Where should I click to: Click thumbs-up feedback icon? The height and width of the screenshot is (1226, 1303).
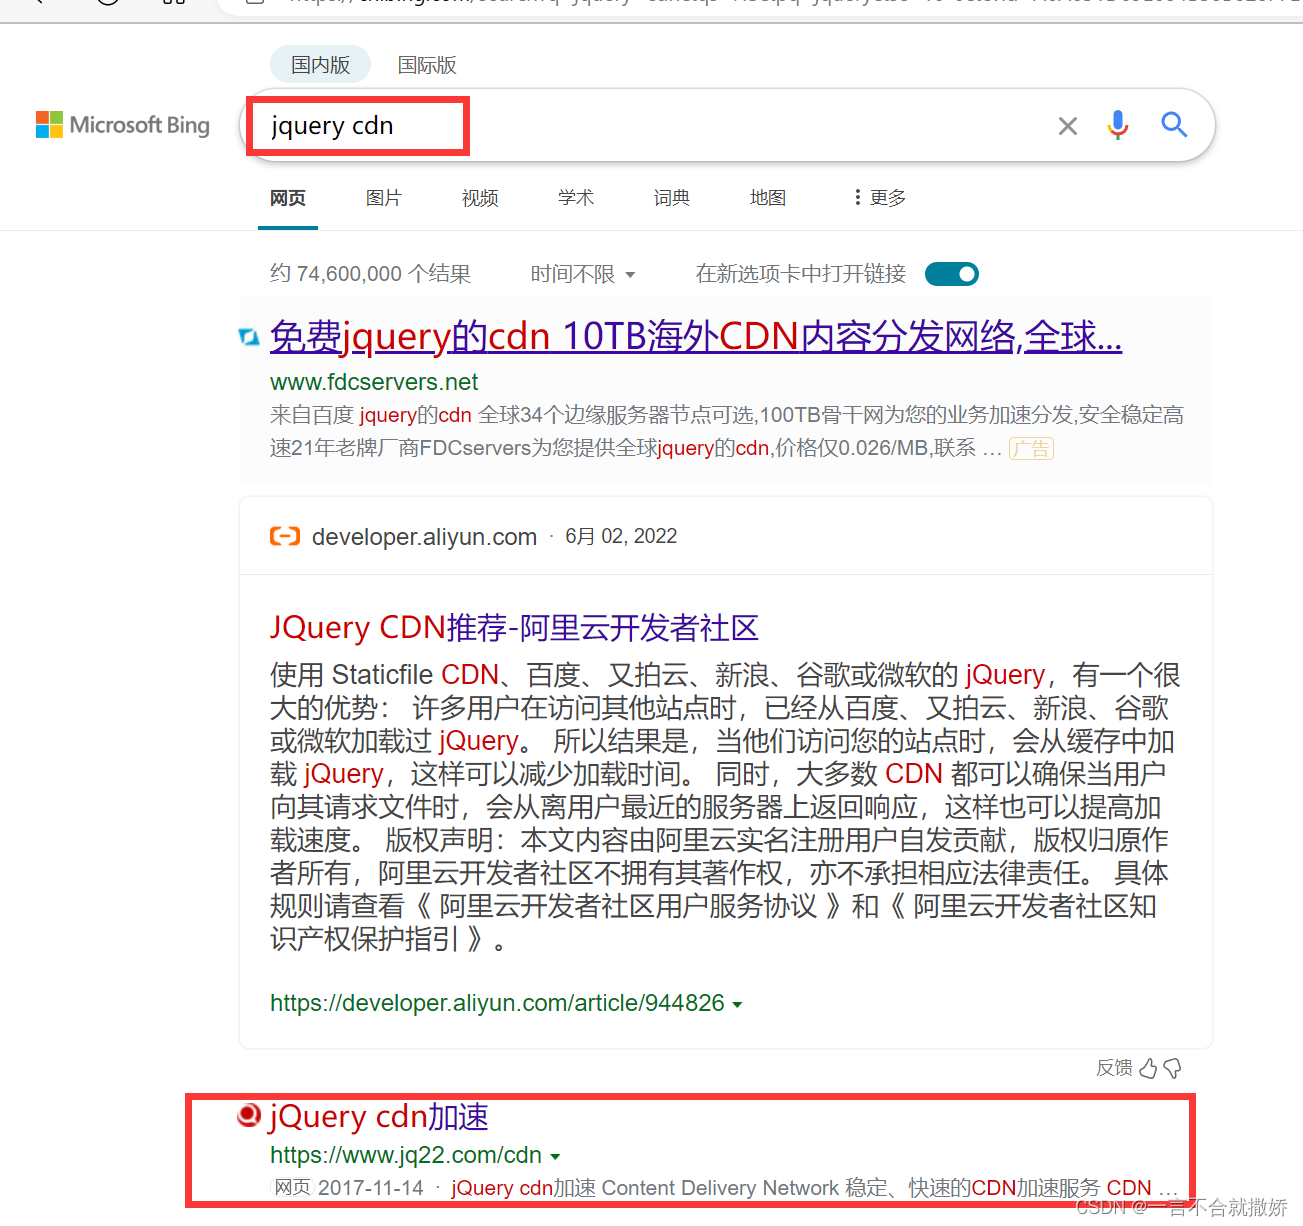[x=1148, y=1068]
